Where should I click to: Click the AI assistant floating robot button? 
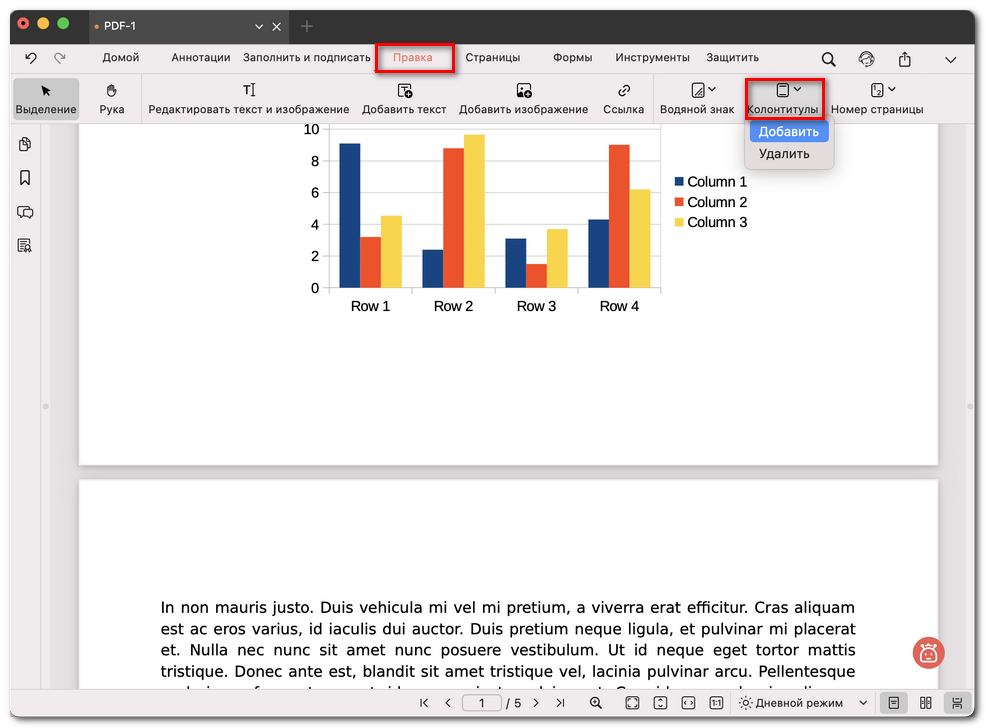point(928,653)
